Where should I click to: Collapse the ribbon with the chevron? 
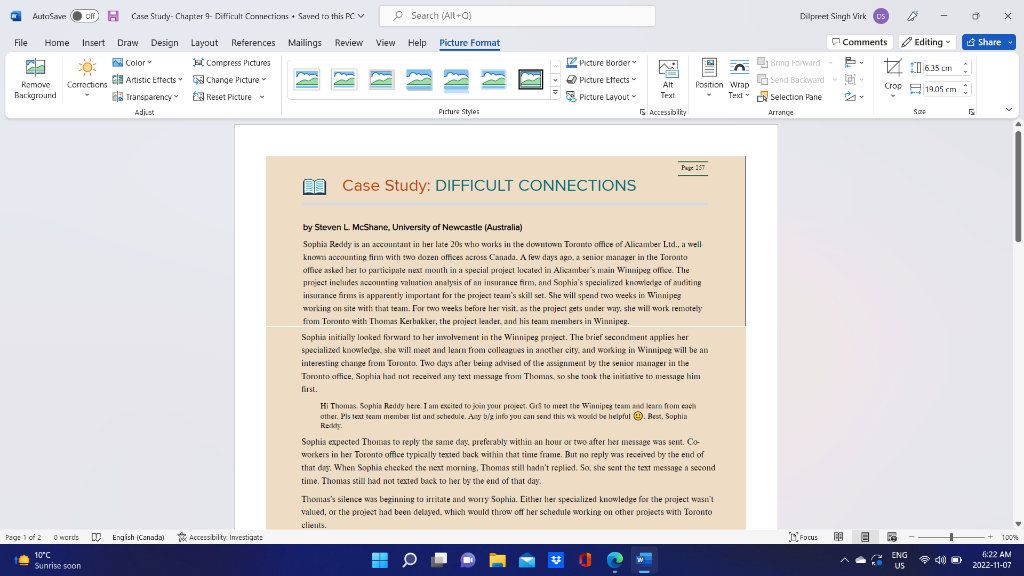click(1008, 110)
